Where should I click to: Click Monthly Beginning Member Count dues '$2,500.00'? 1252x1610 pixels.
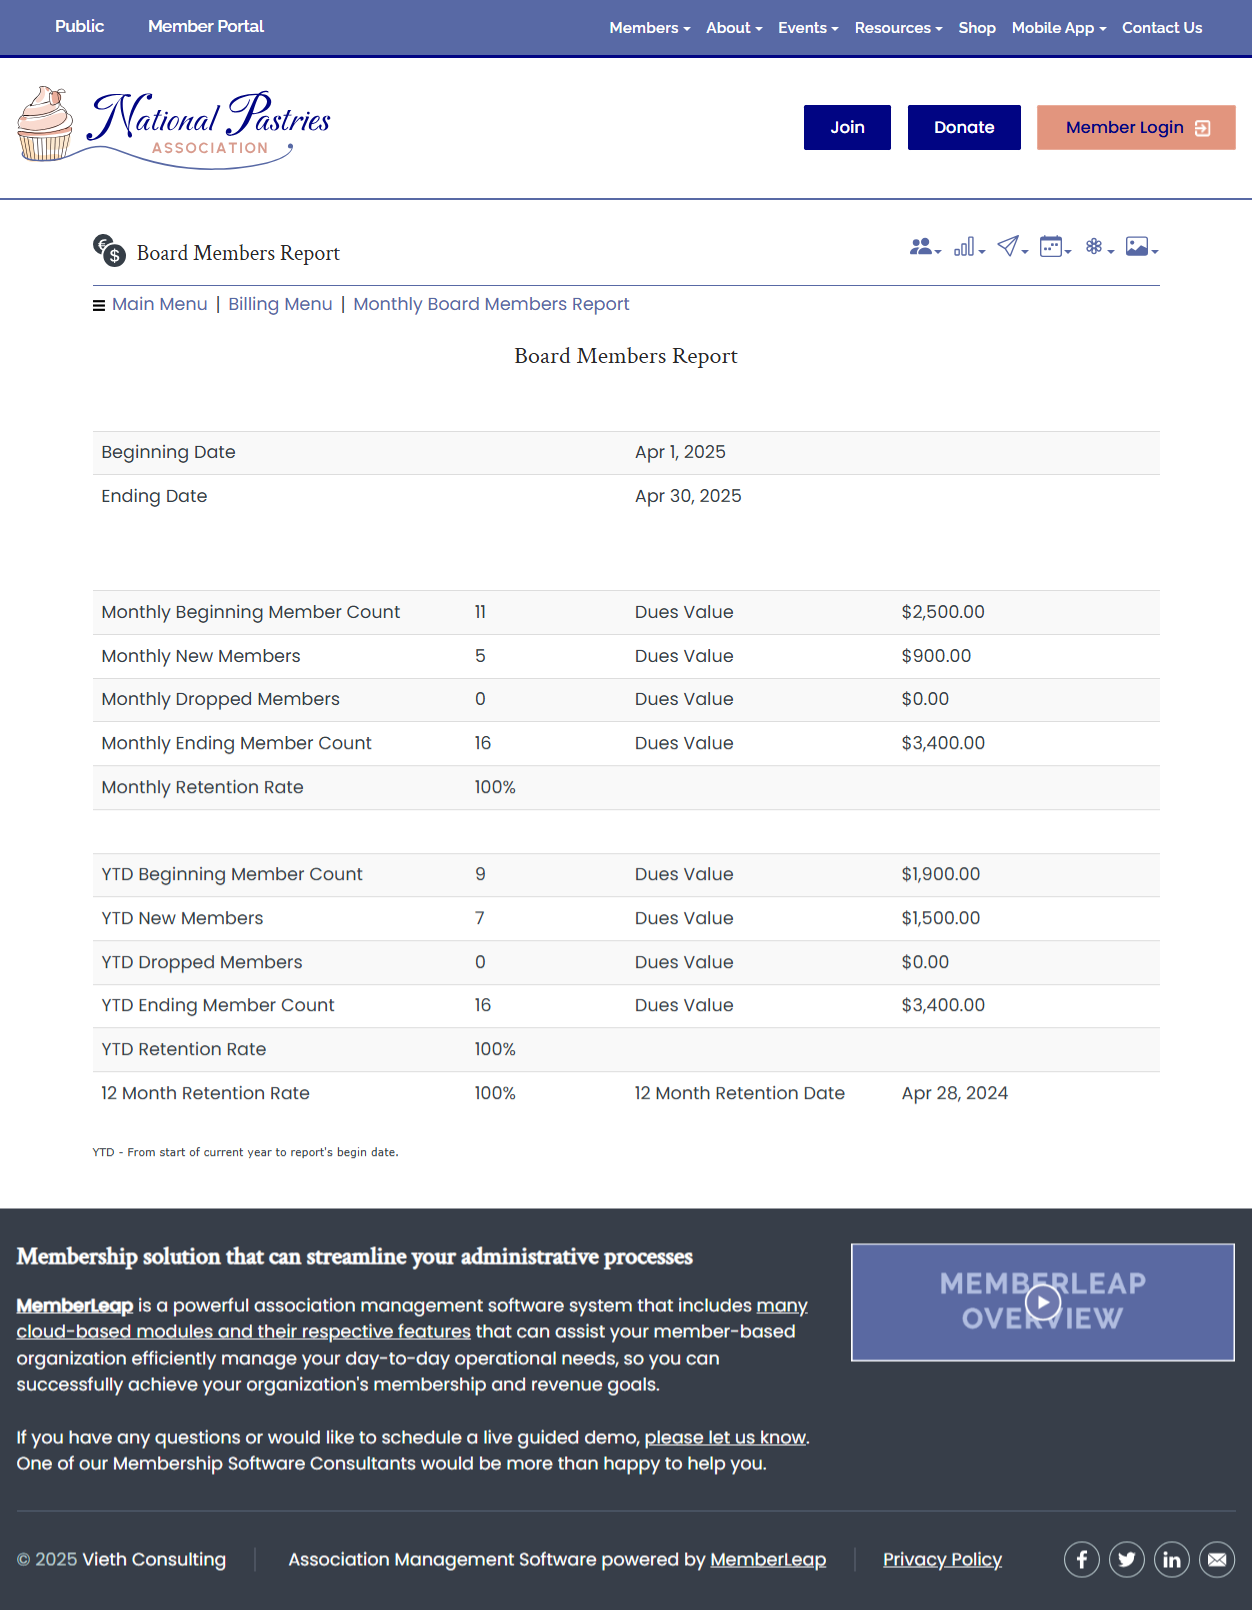[x=943, y=612]
